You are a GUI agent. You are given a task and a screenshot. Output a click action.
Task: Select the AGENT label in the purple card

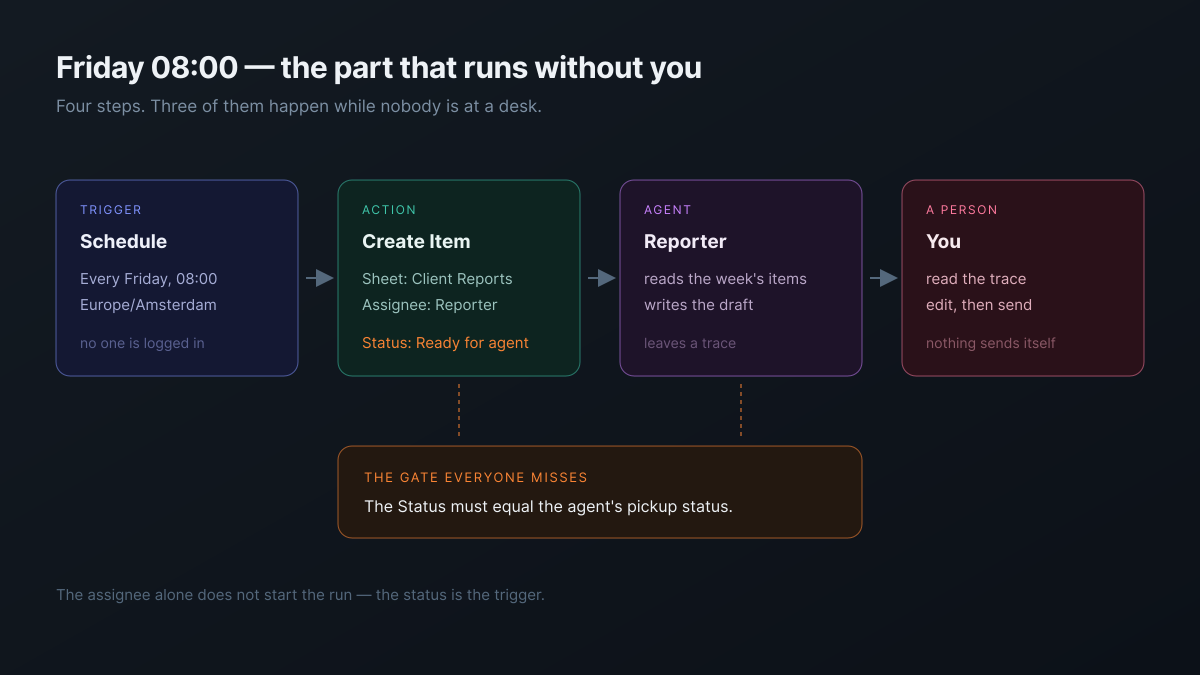(668, 210)
